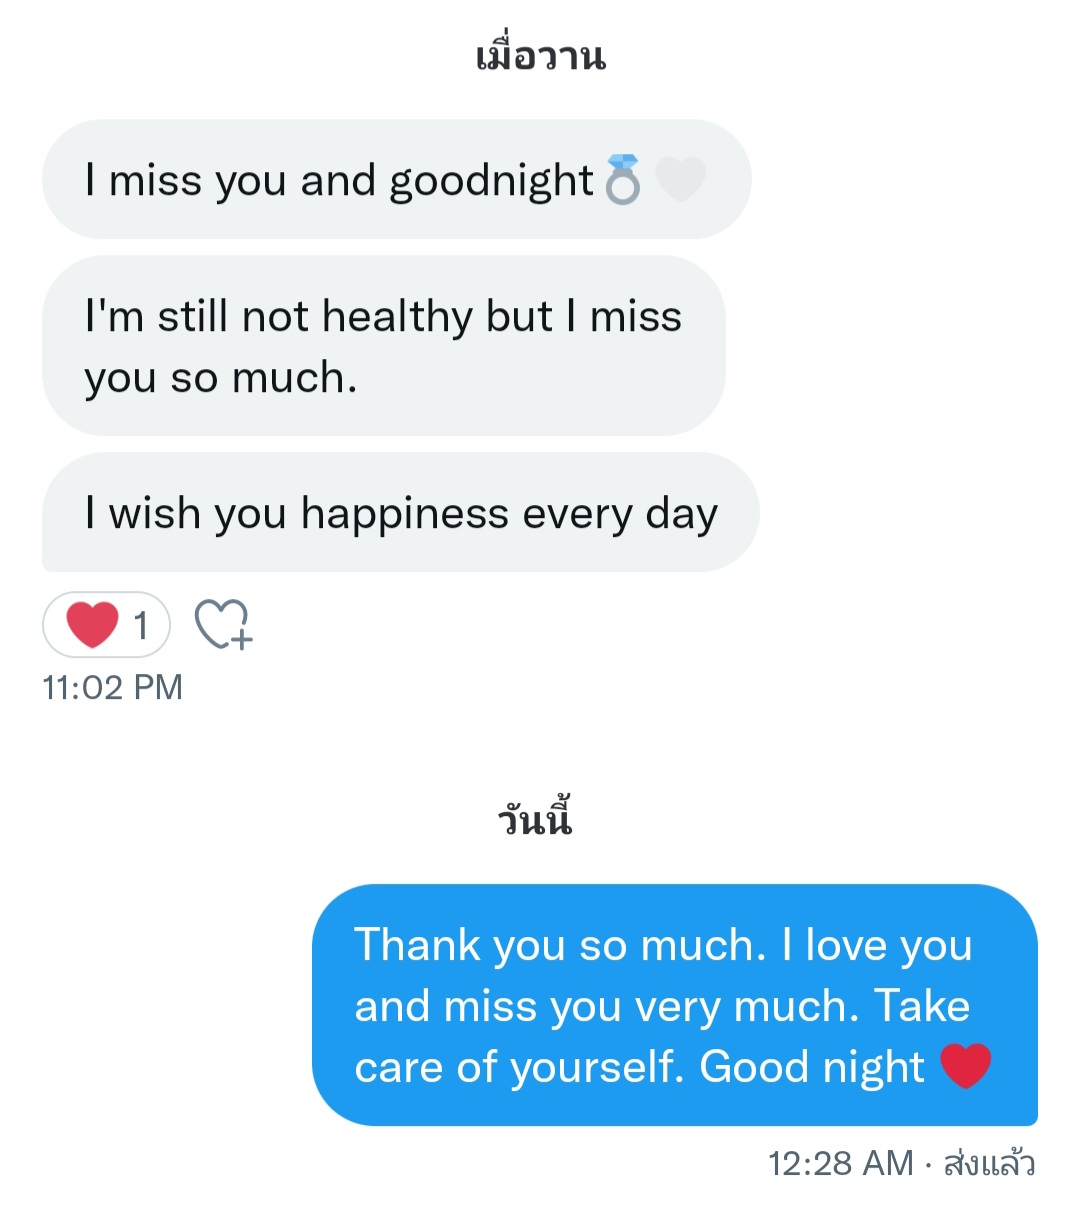Select the "I'm still not healthy" message bubble
This screenshot has height=1219, width=1080.
pos(383,346)
